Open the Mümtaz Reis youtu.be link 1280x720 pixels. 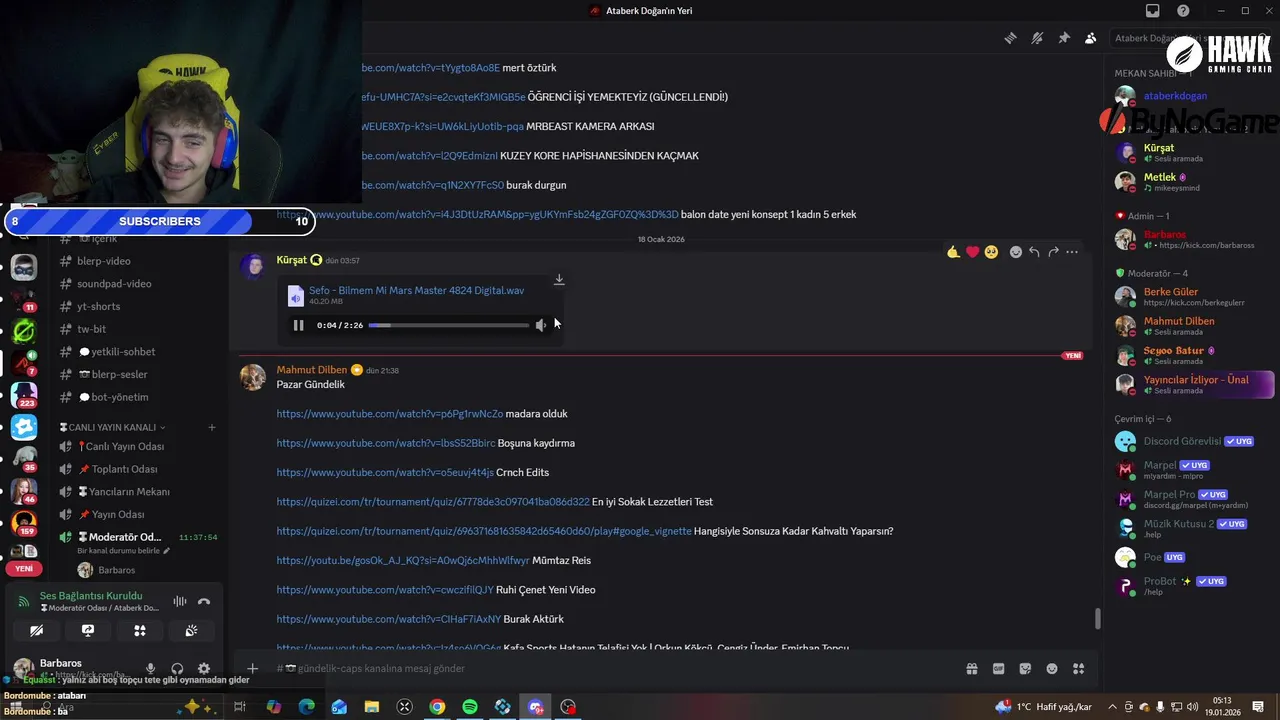coord(403,561)
